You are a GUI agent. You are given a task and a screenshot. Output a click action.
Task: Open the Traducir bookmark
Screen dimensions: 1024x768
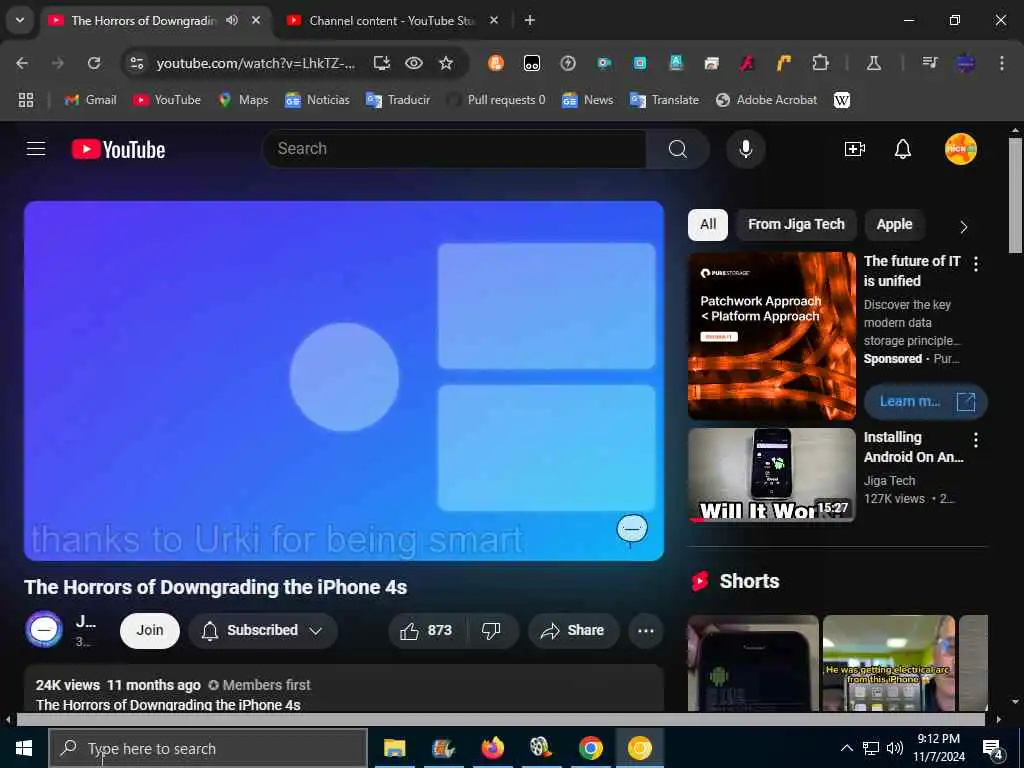[398, 100]
